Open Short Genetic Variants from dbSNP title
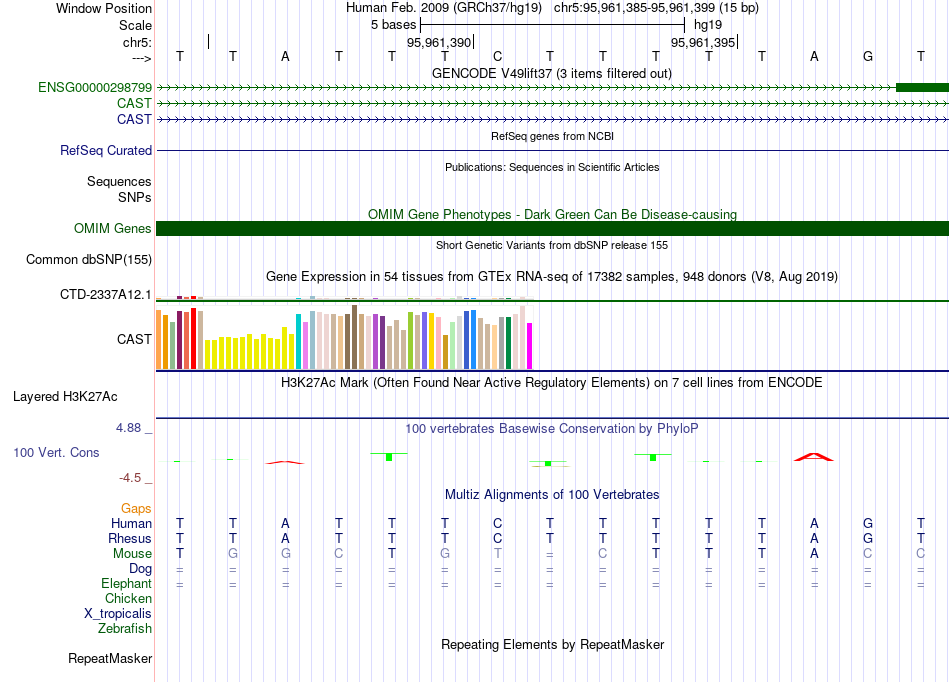950x682 pixels. [552, 245]
